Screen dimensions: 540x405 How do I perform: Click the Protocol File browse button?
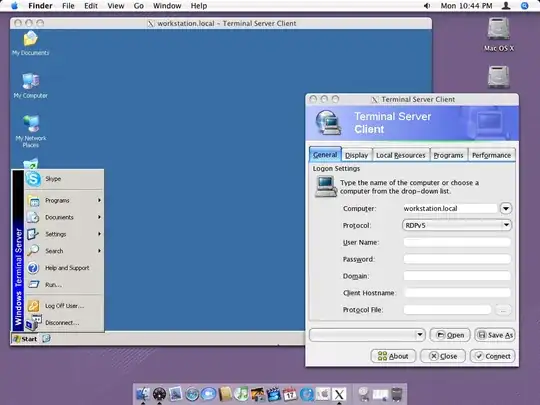pyautogui.click(x=503, y=310)
